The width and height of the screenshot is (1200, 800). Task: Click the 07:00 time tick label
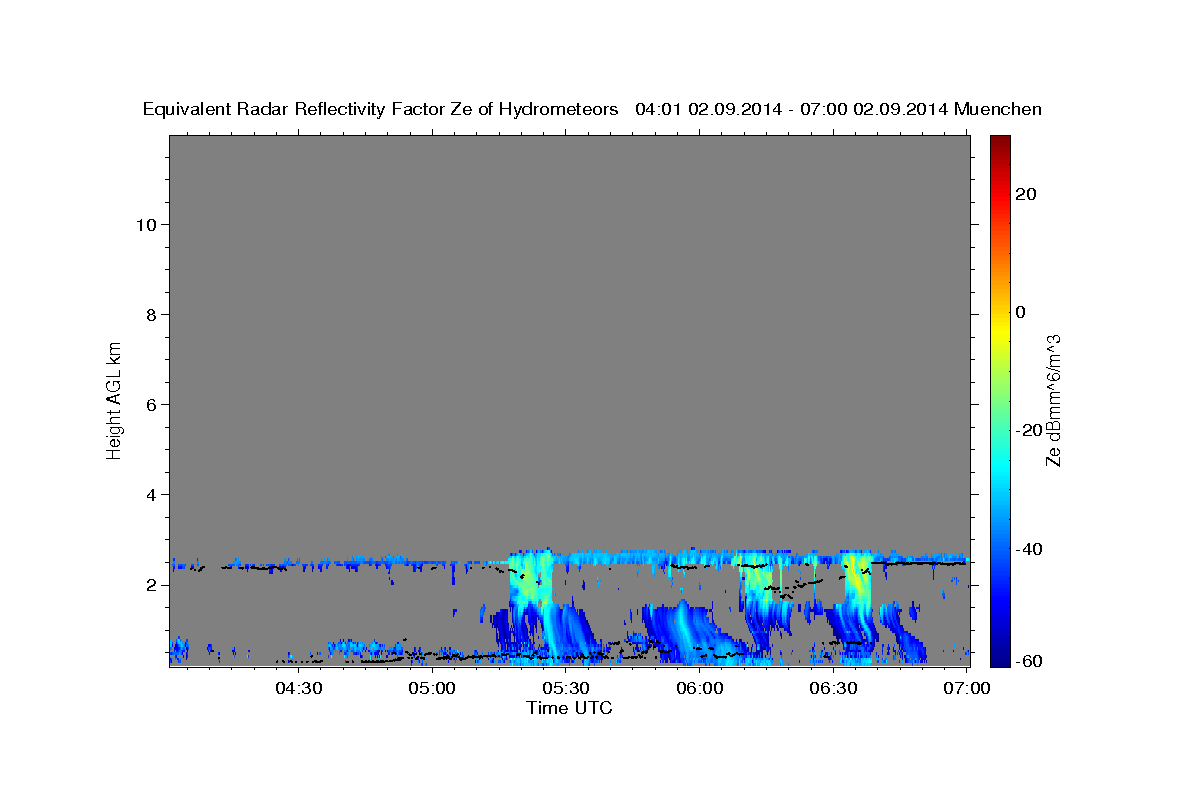pyautogui.click(x=966, y=688)
